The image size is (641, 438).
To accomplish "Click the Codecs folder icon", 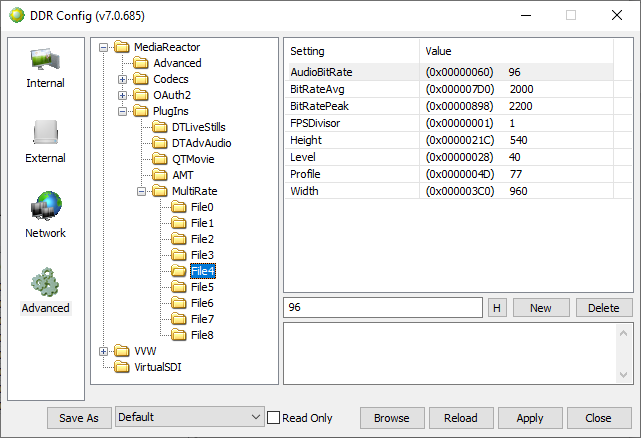I will (x=141, y=79).
